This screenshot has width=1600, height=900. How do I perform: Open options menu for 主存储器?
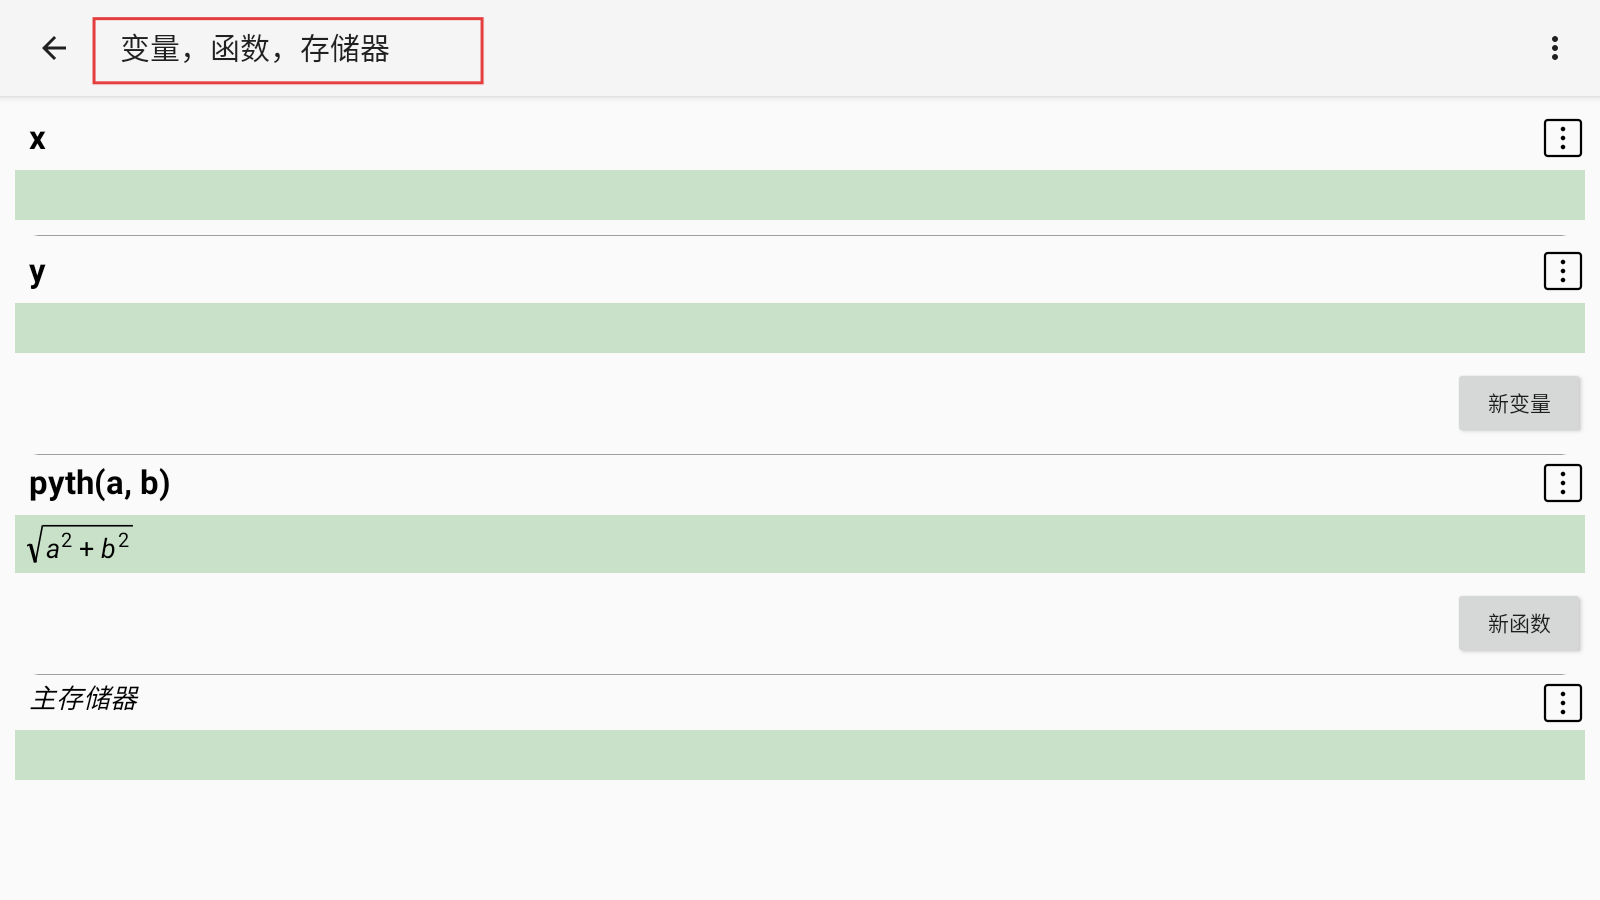[1563, 703]
